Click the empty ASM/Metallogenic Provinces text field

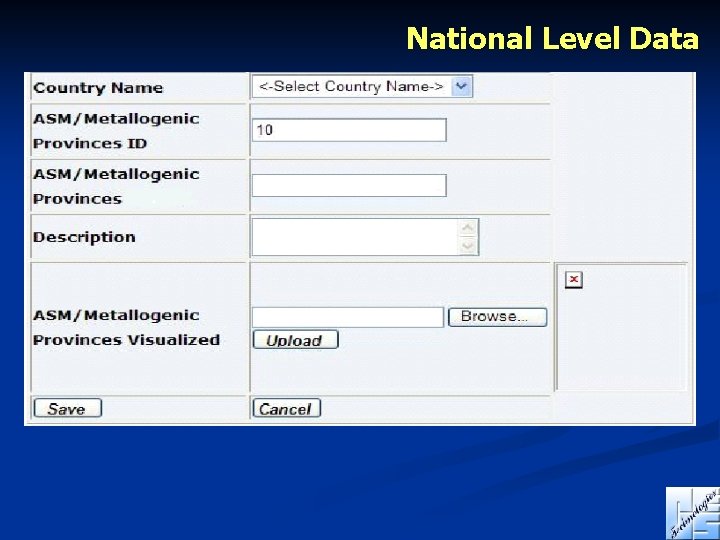349,186
